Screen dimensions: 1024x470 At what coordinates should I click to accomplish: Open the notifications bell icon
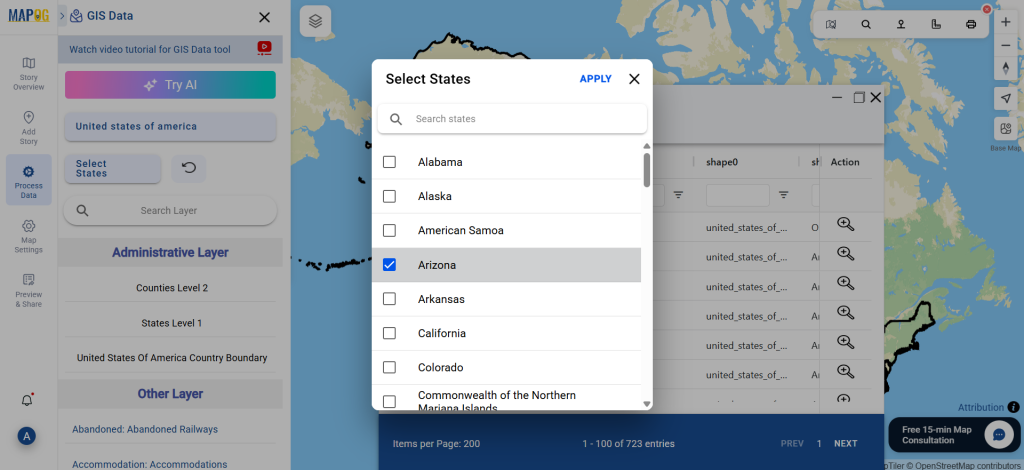pos(27,400)
